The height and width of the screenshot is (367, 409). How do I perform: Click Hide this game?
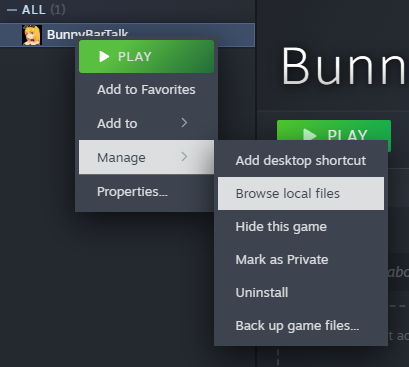[x=301, y=227]
